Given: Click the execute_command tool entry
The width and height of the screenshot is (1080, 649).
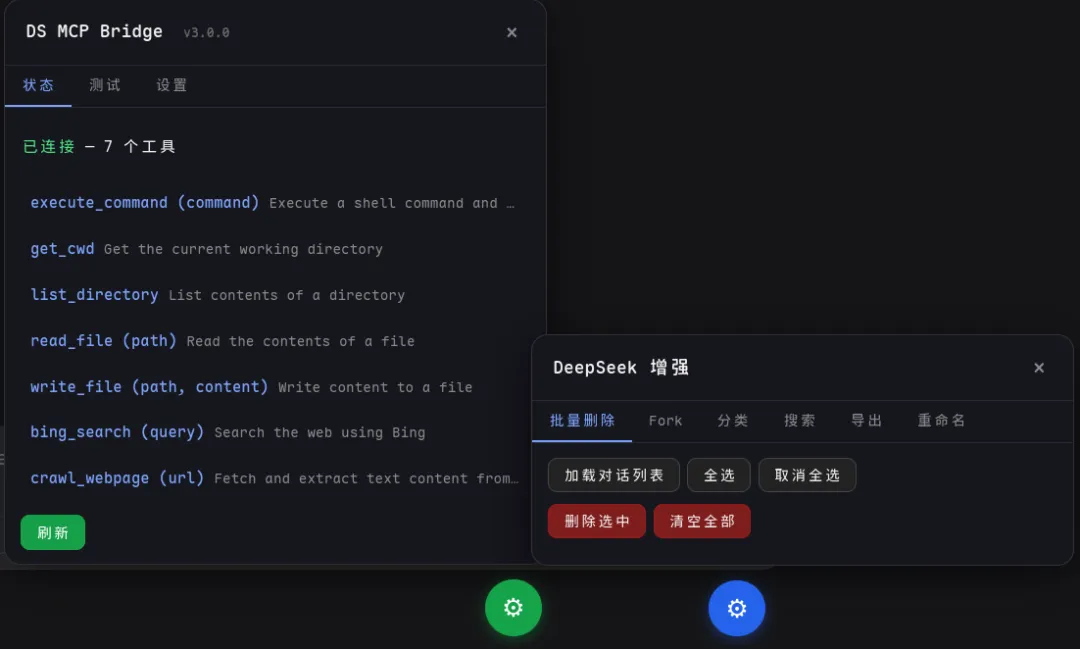Looking at the screenshot, I should pyautogui.click(x=273, y=203).
